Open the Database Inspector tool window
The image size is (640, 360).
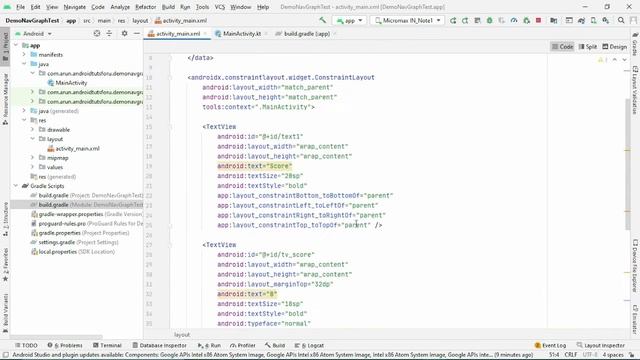point(159,345)
